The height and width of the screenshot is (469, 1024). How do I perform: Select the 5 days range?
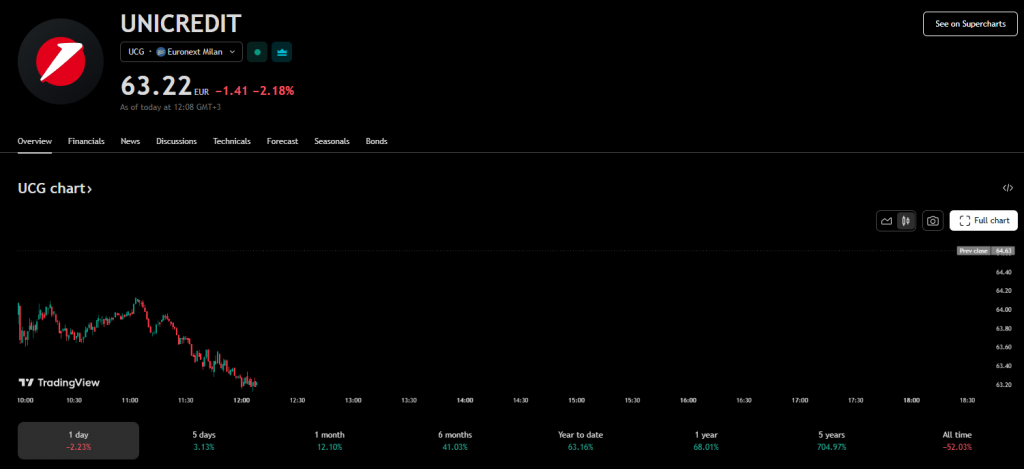(204, 440)
